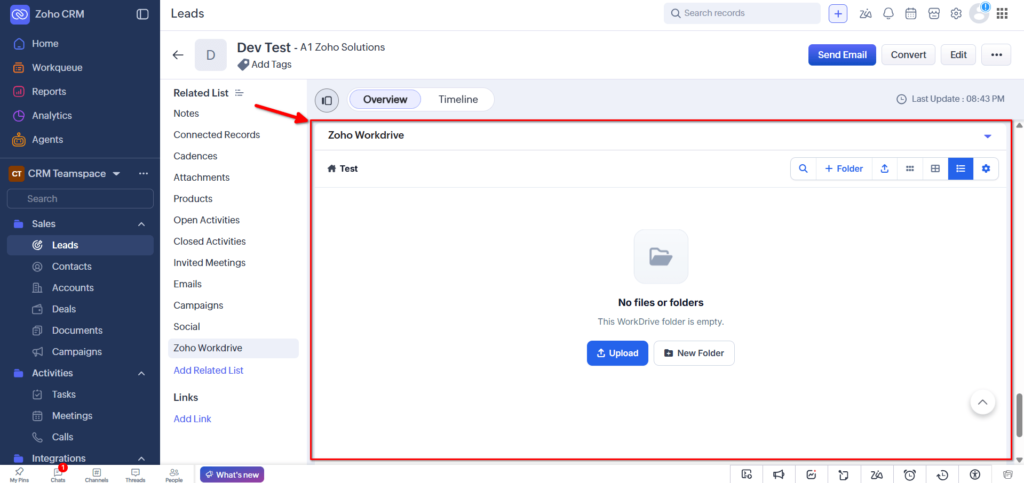Open the calendar icon in top bar
Screen dimensions: 1024x483
click(x=910, y=14)
